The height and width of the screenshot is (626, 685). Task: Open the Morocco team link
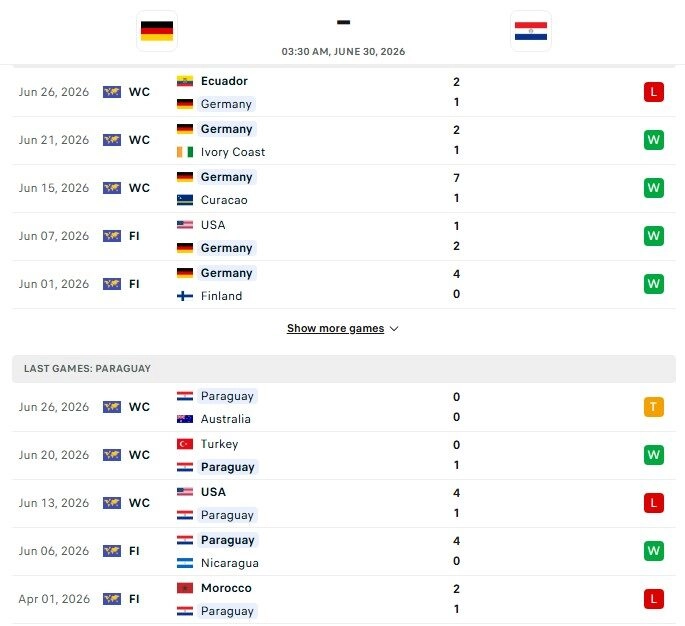pos(226,588)
